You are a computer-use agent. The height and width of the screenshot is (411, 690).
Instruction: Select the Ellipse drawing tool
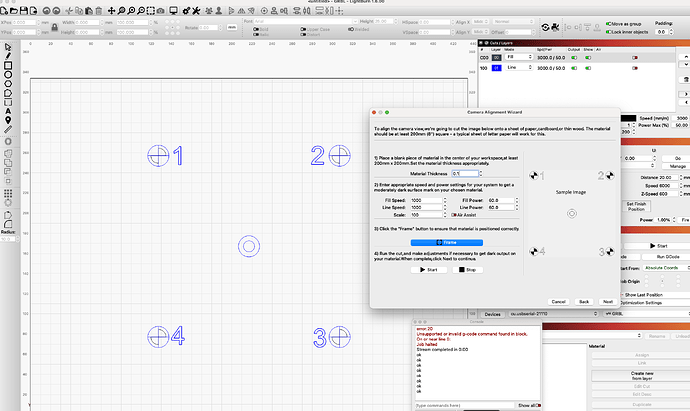coord(7,74)
